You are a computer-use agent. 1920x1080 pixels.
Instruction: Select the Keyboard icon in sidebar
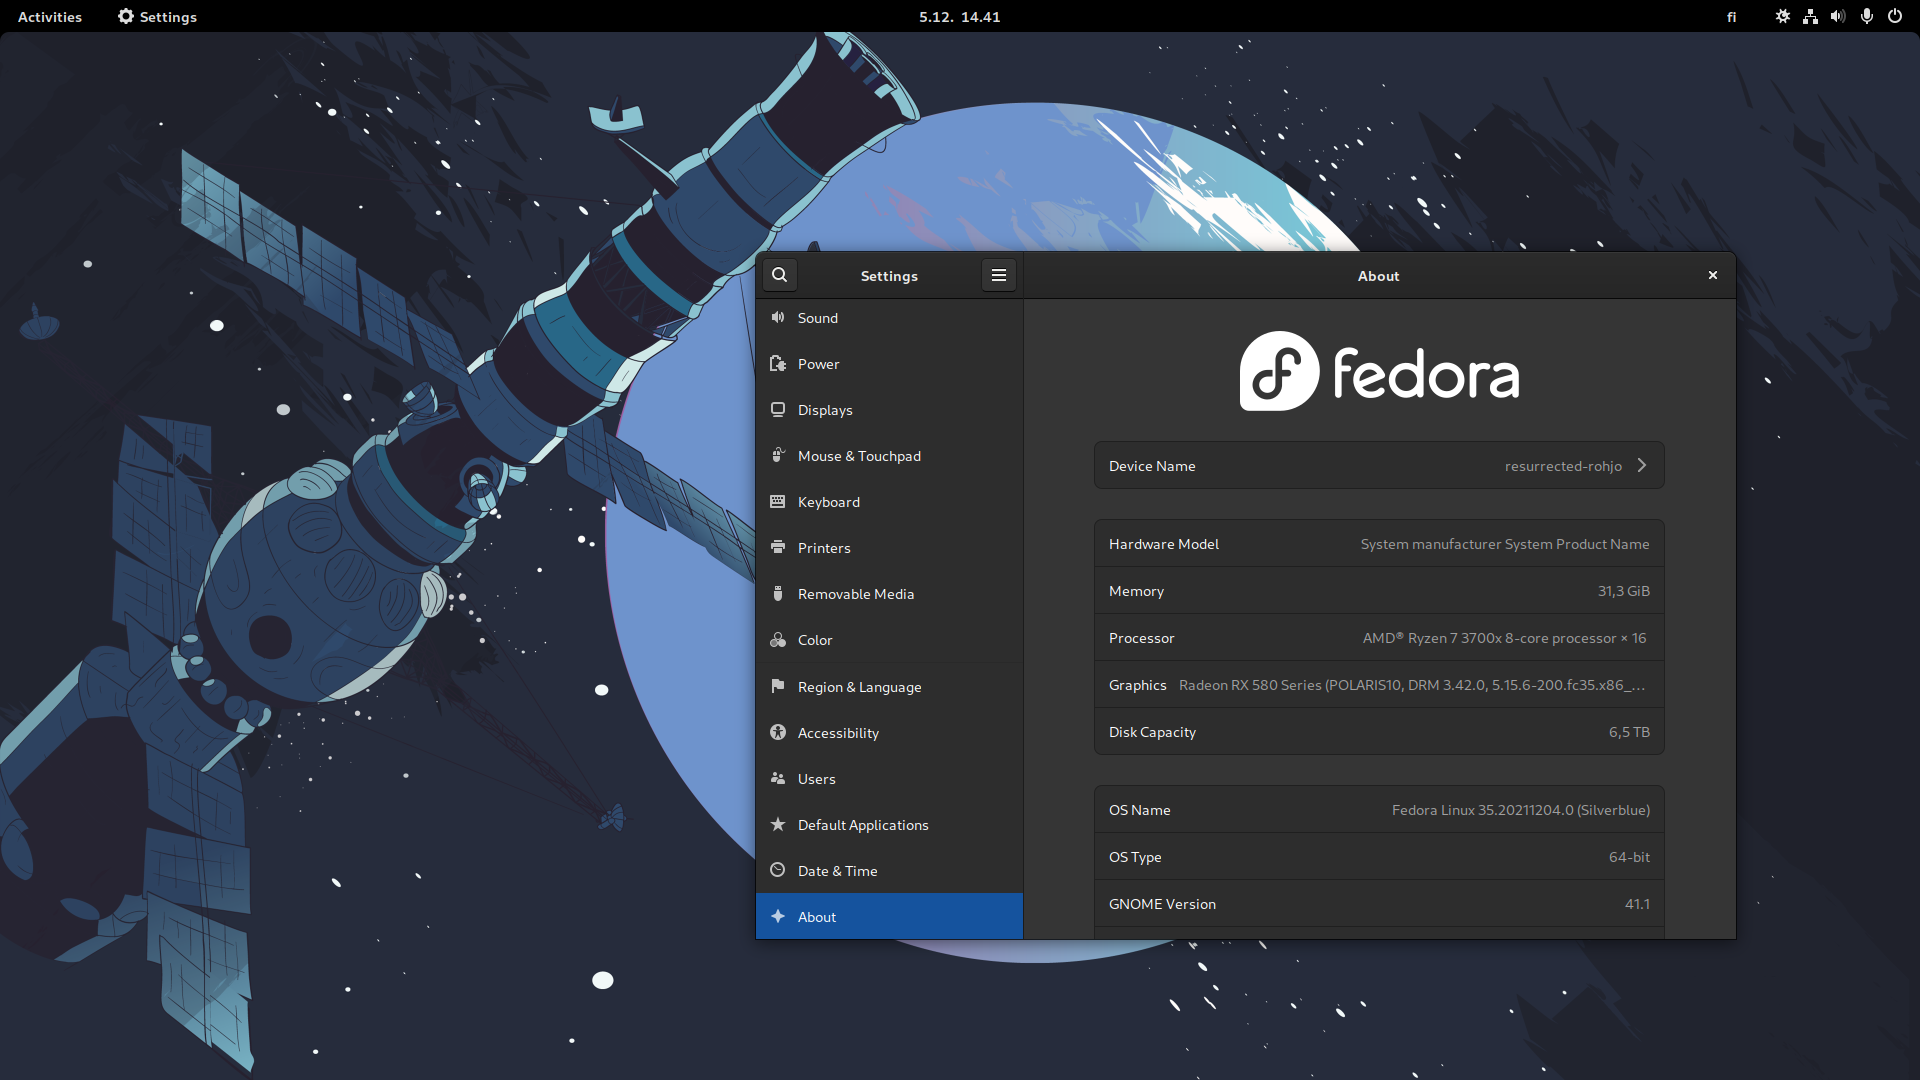click(778, 502)
